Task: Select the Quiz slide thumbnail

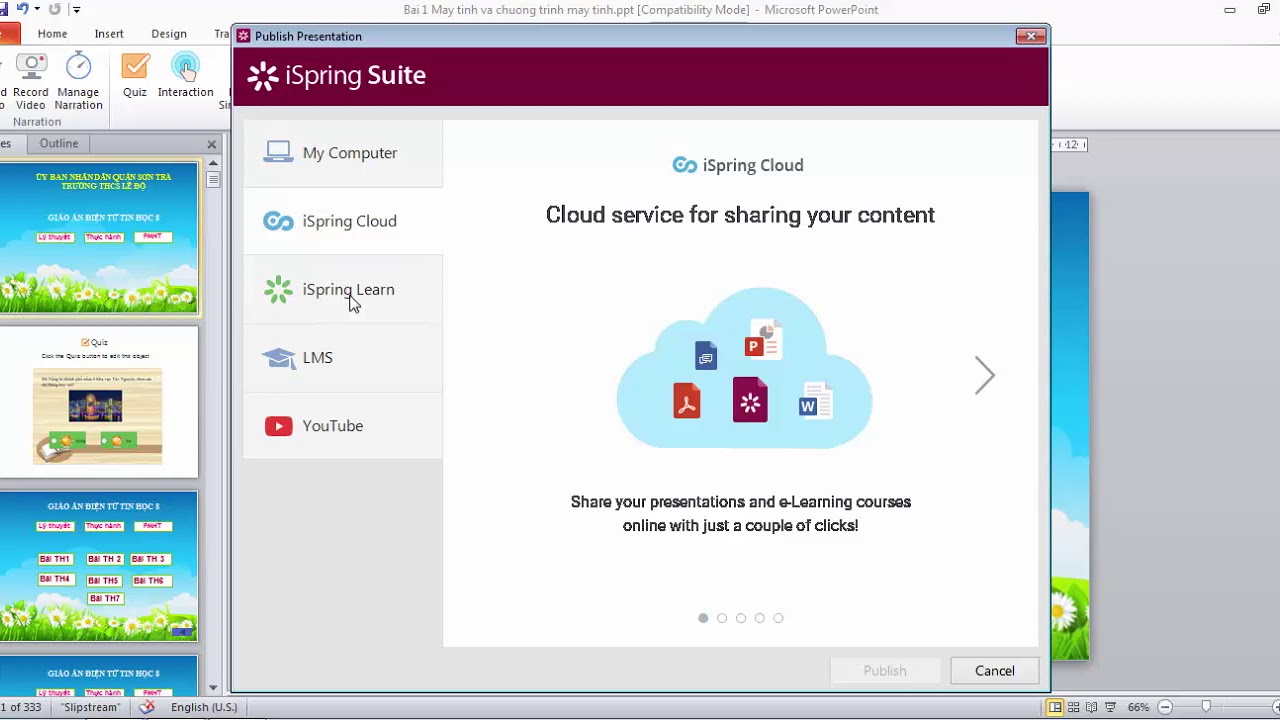Action: tap(98, 402)
